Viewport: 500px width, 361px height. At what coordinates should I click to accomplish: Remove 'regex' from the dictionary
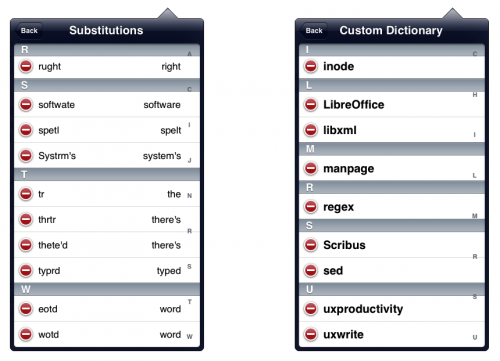pyautogui.click(x=311, y=207)
